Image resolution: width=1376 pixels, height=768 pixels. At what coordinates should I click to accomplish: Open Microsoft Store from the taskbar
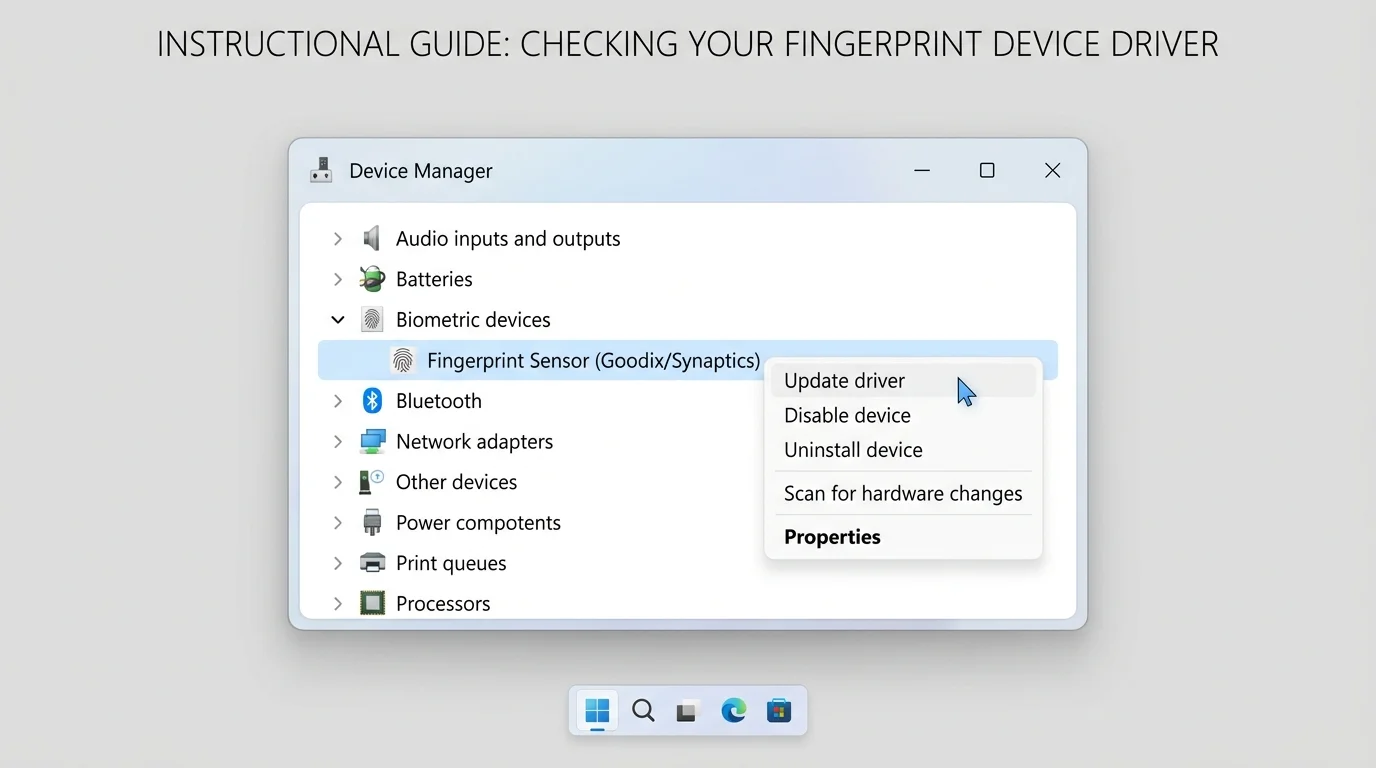pos(779,711)
